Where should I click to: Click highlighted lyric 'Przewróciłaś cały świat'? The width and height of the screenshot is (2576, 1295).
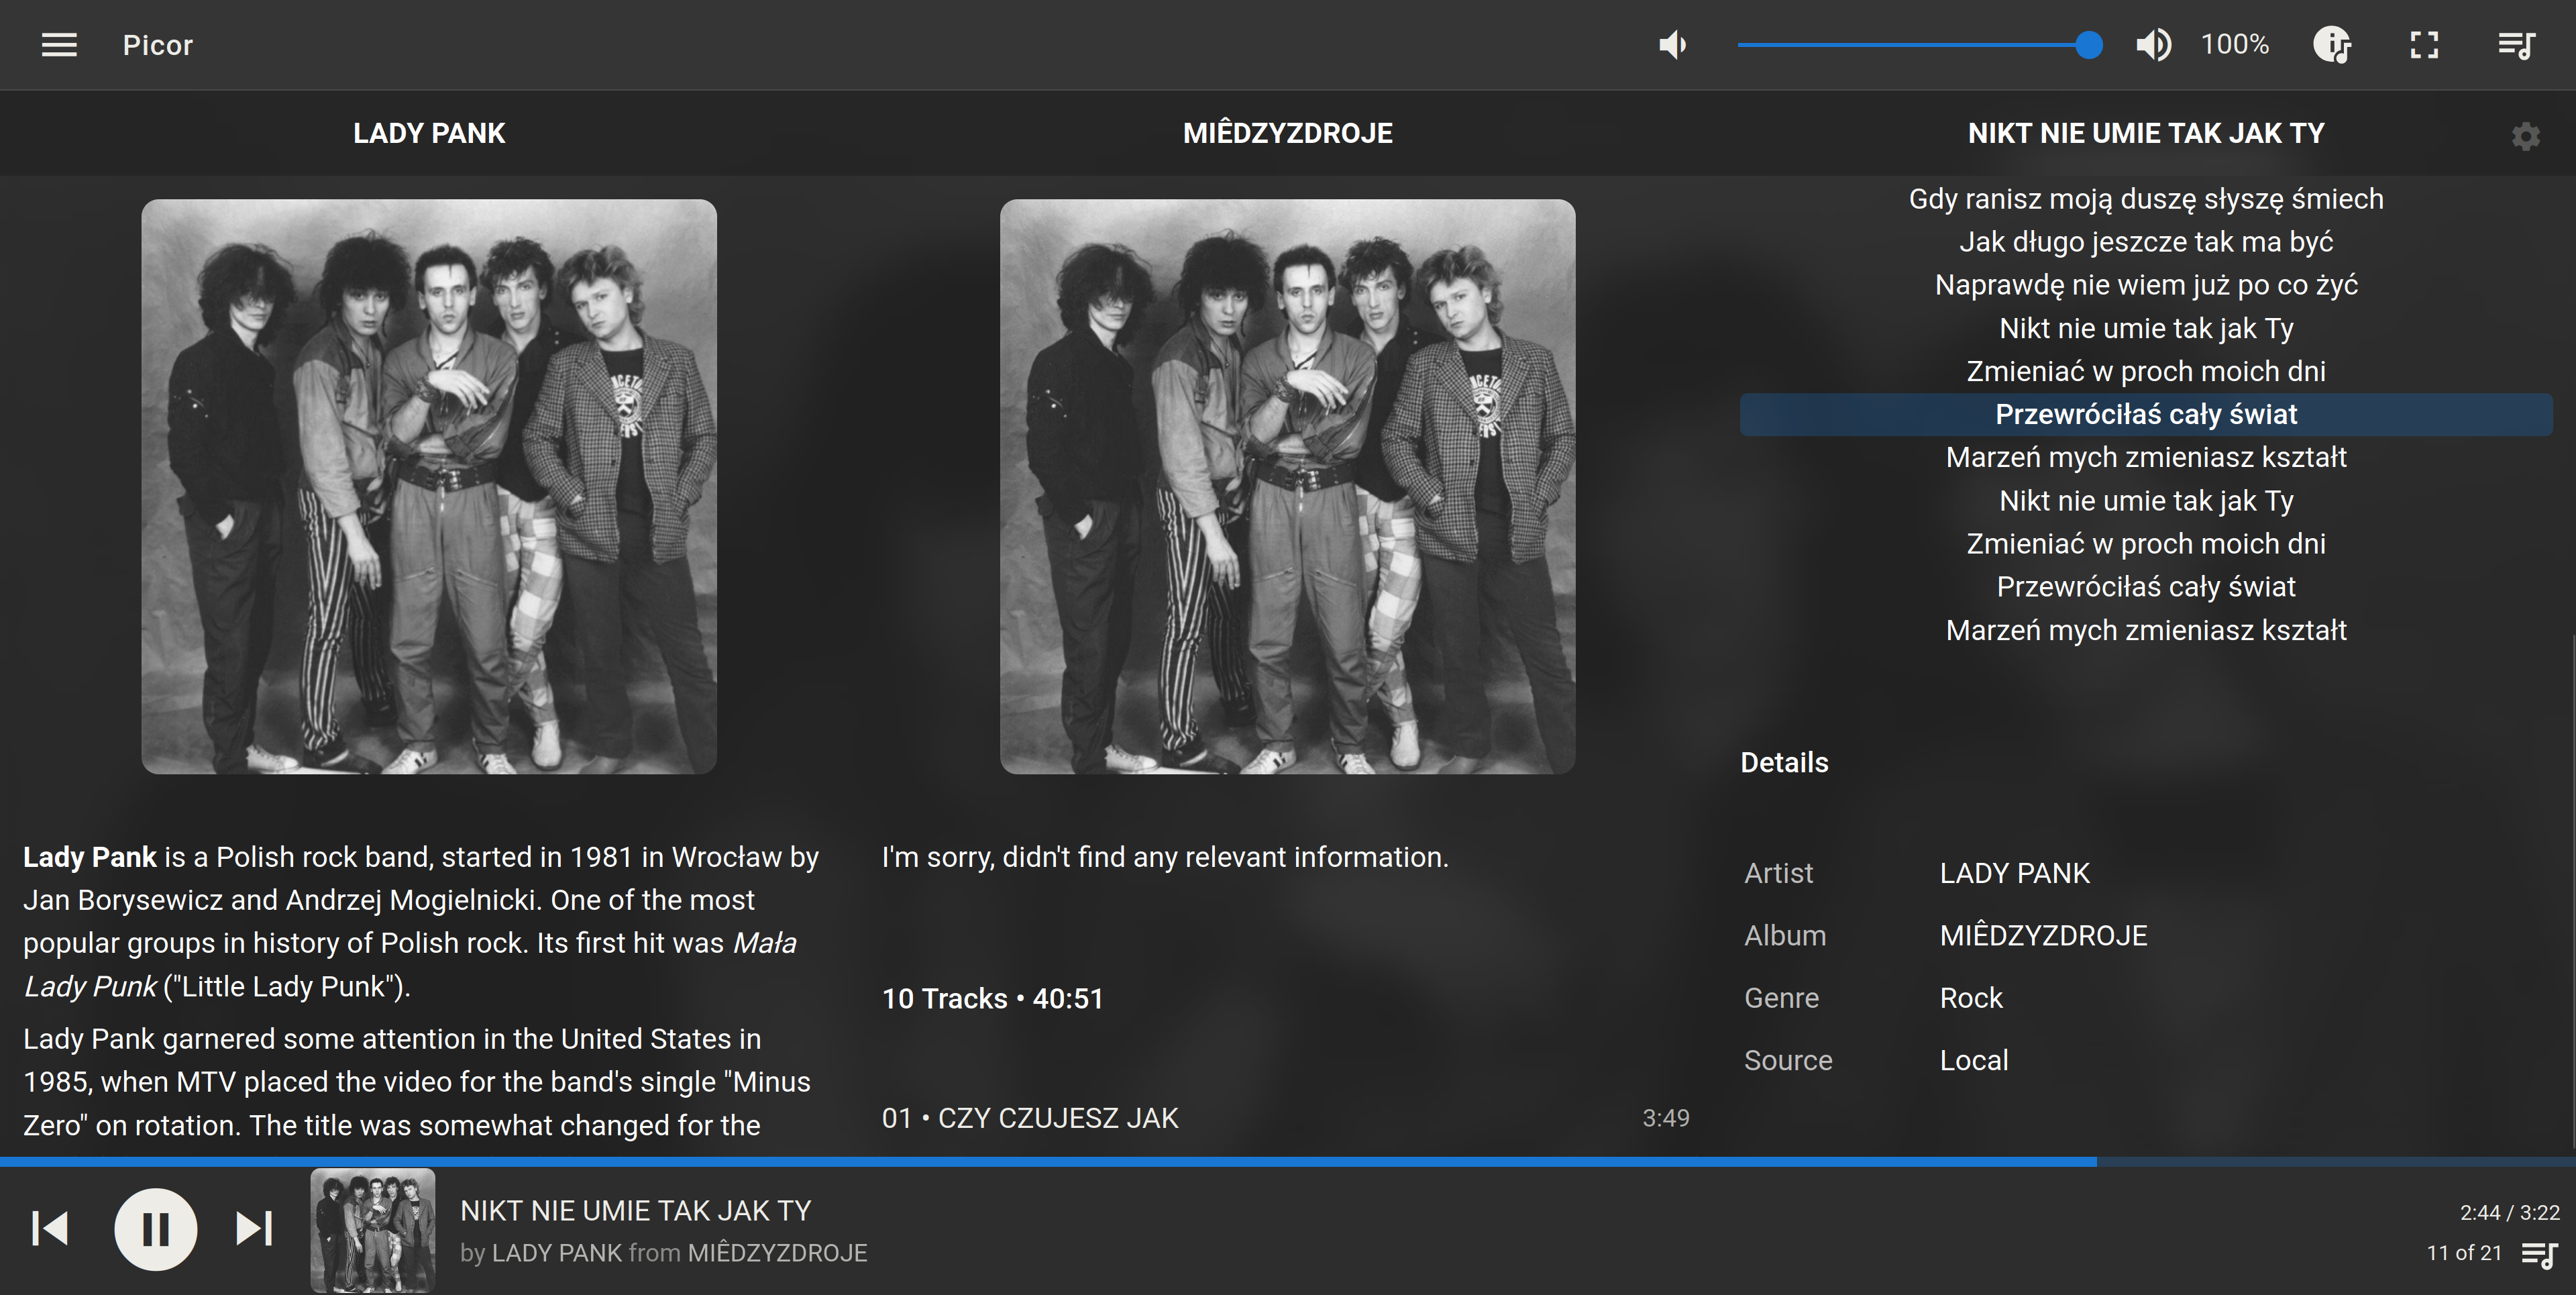point(2146,414)
